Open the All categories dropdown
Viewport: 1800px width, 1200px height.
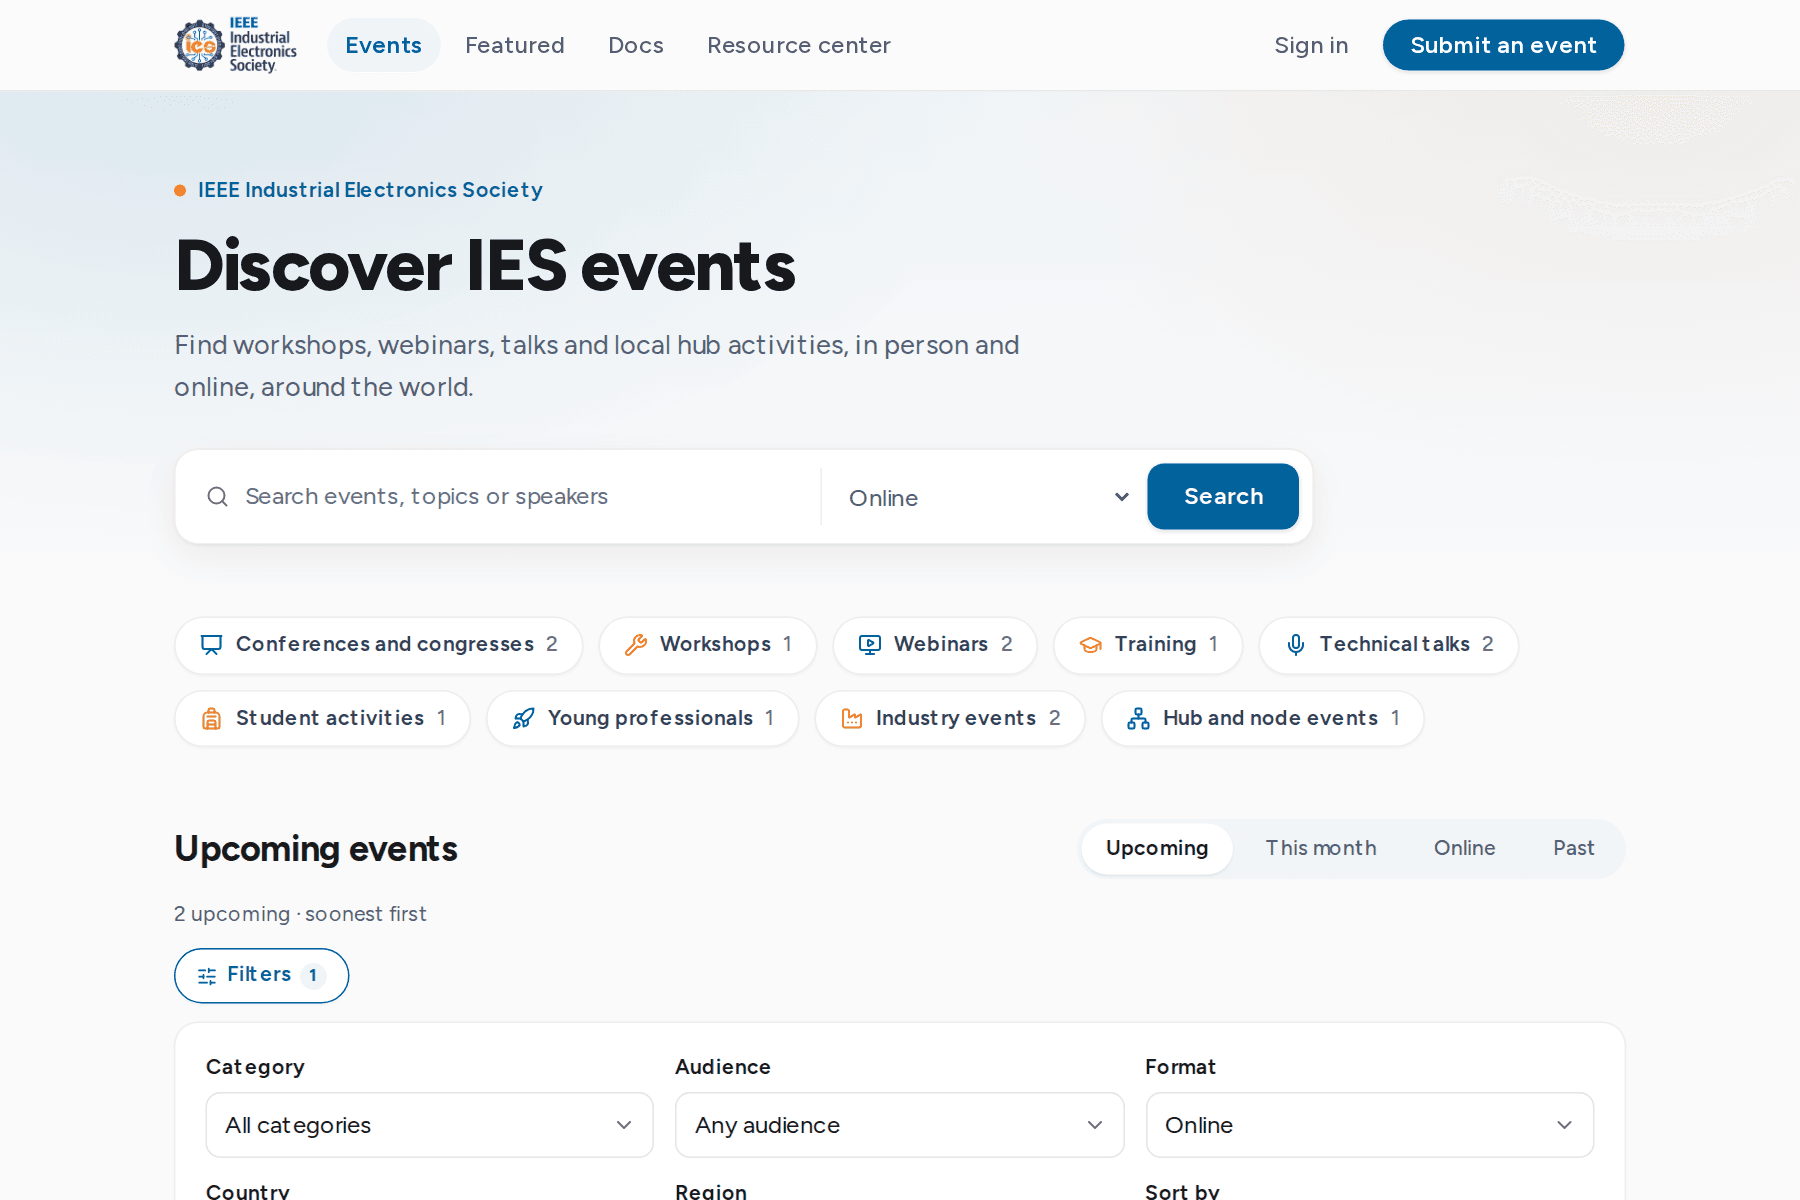pyautogui.click(x=430, y=1125)
